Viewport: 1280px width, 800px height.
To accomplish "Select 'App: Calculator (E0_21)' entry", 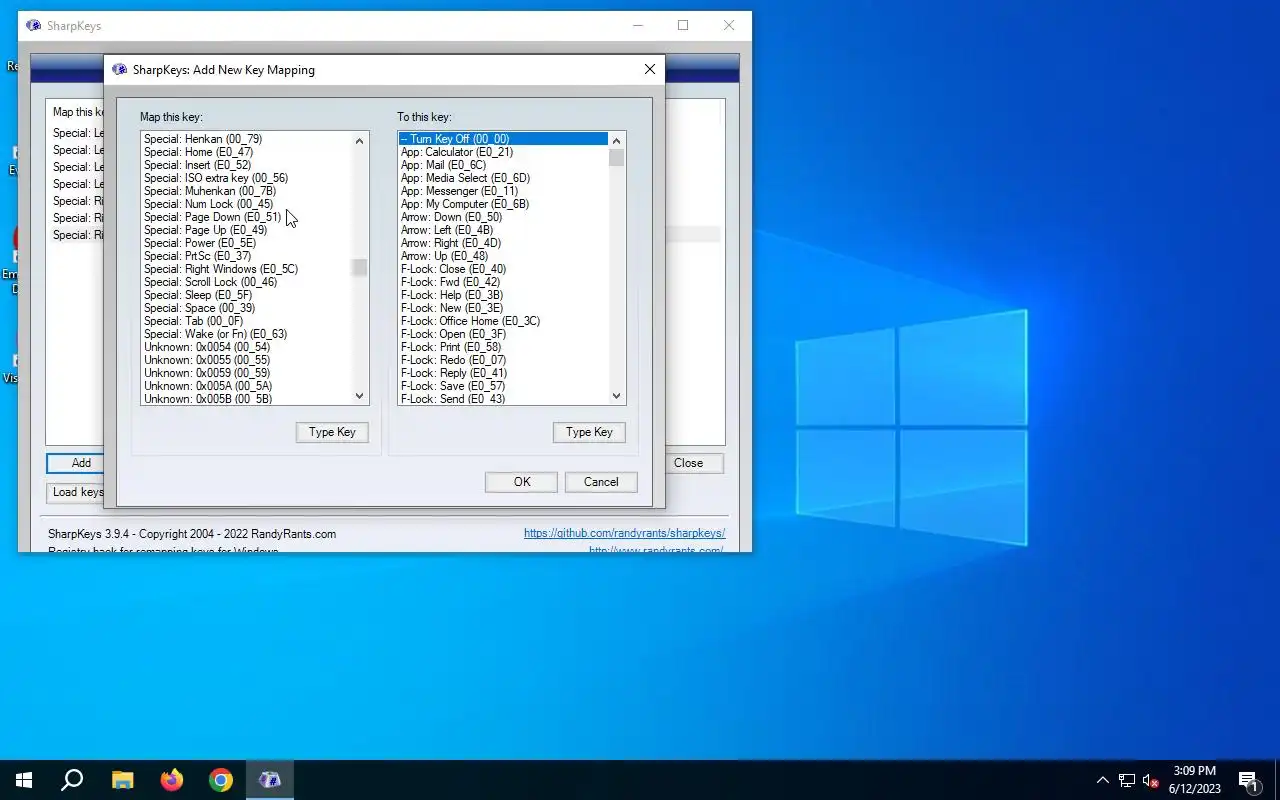I will (x=503, y=152).
